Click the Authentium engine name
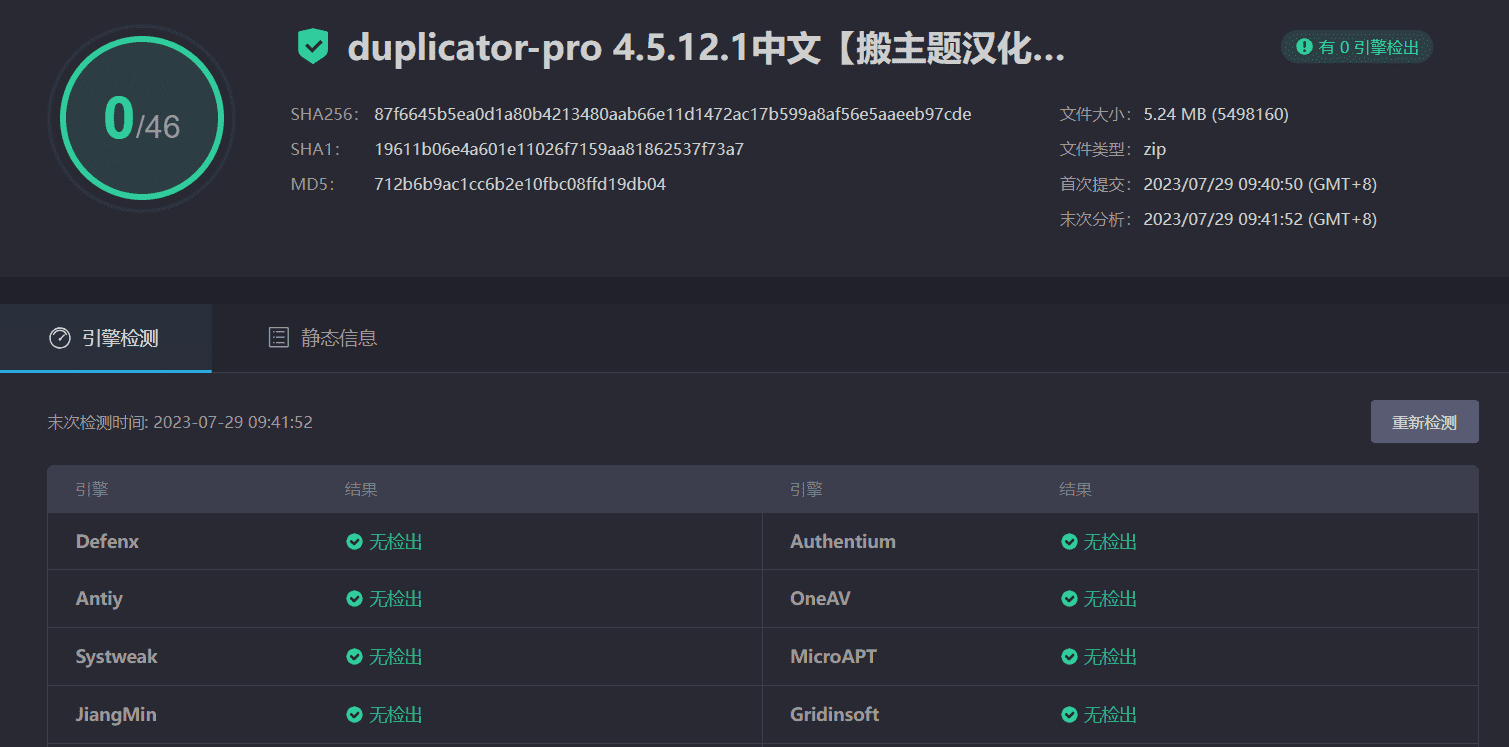This screenshot has height=747, width=1509. (843, 542)
